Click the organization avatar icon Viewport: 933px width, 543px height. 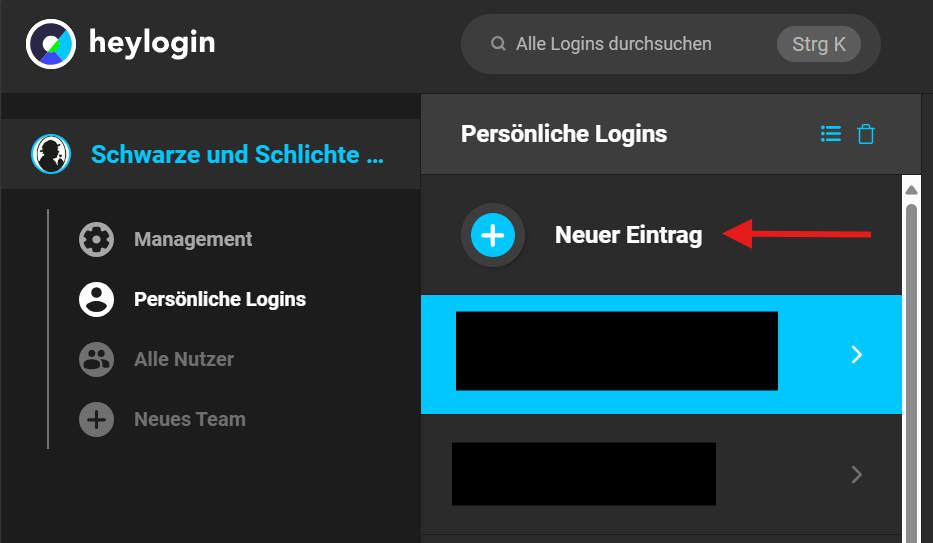pos(51,154)
